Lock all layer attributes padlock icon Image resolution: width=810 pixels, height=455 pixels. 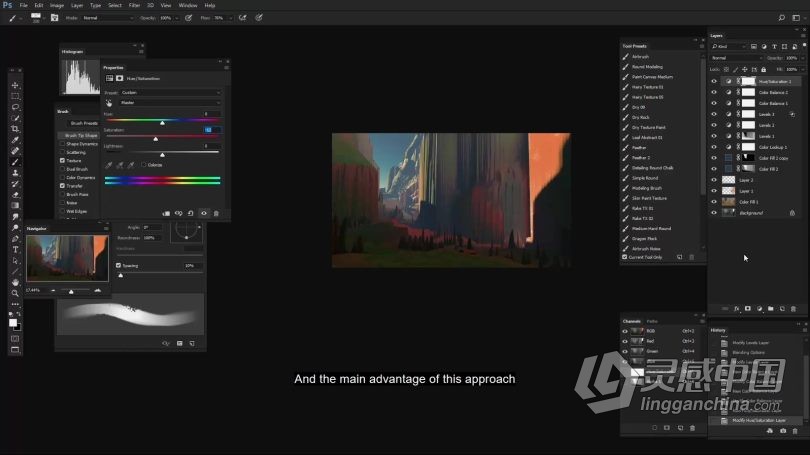click(x=764, y=69)
